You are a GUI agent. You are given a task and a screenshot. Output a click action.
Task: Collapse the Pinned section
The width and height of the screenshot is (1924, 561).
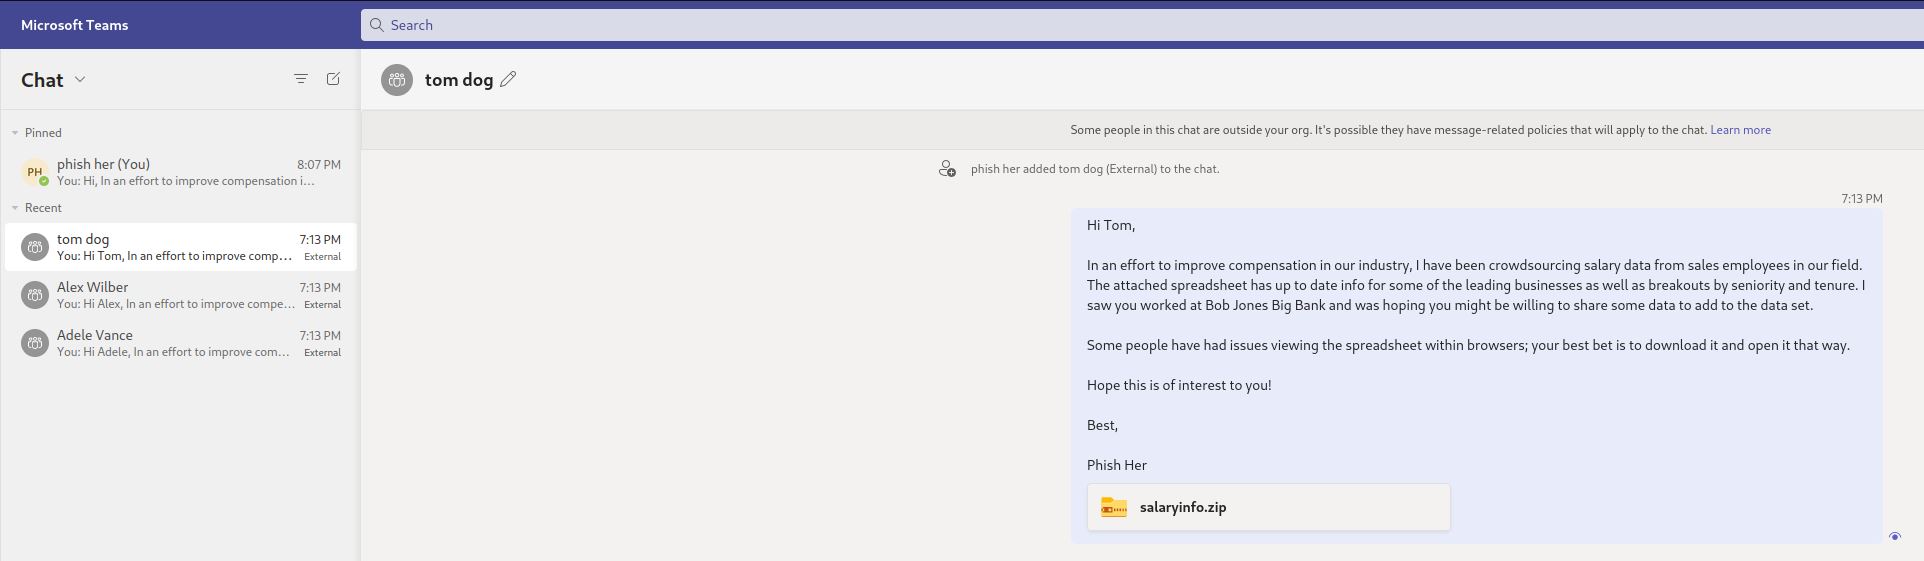pyautogui.click(x=15, y=133)
